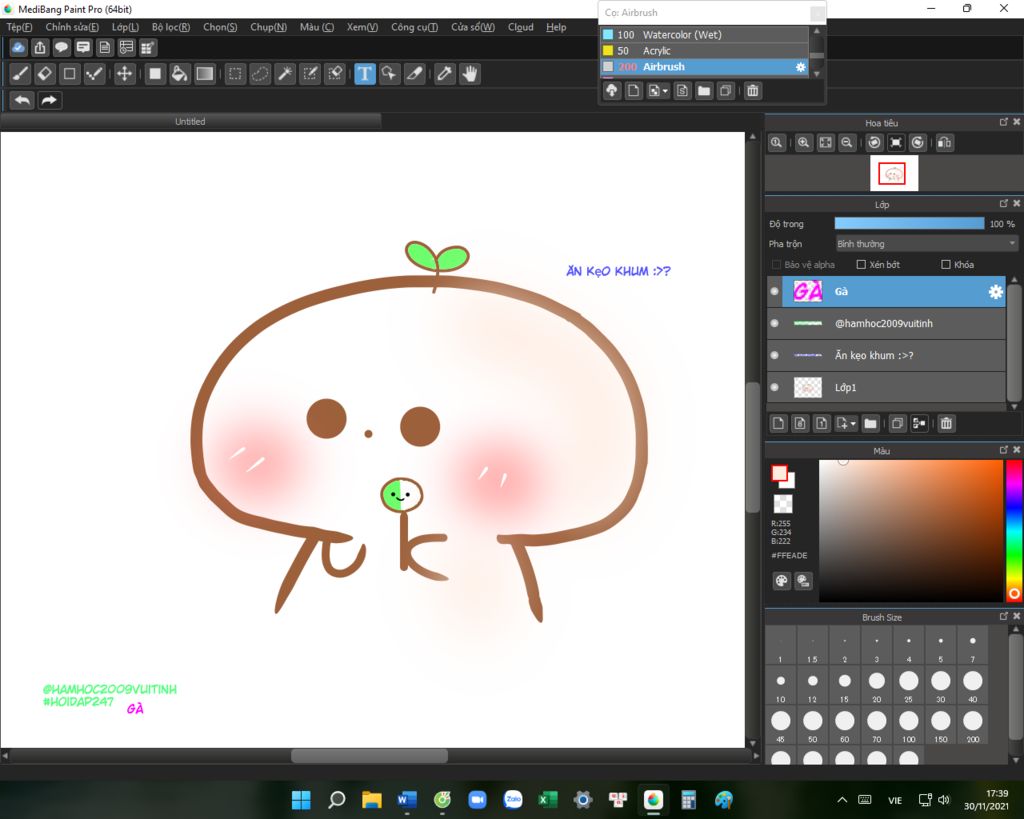
Task: Expand the add brush type dropdown
Action: pos(658,91)
